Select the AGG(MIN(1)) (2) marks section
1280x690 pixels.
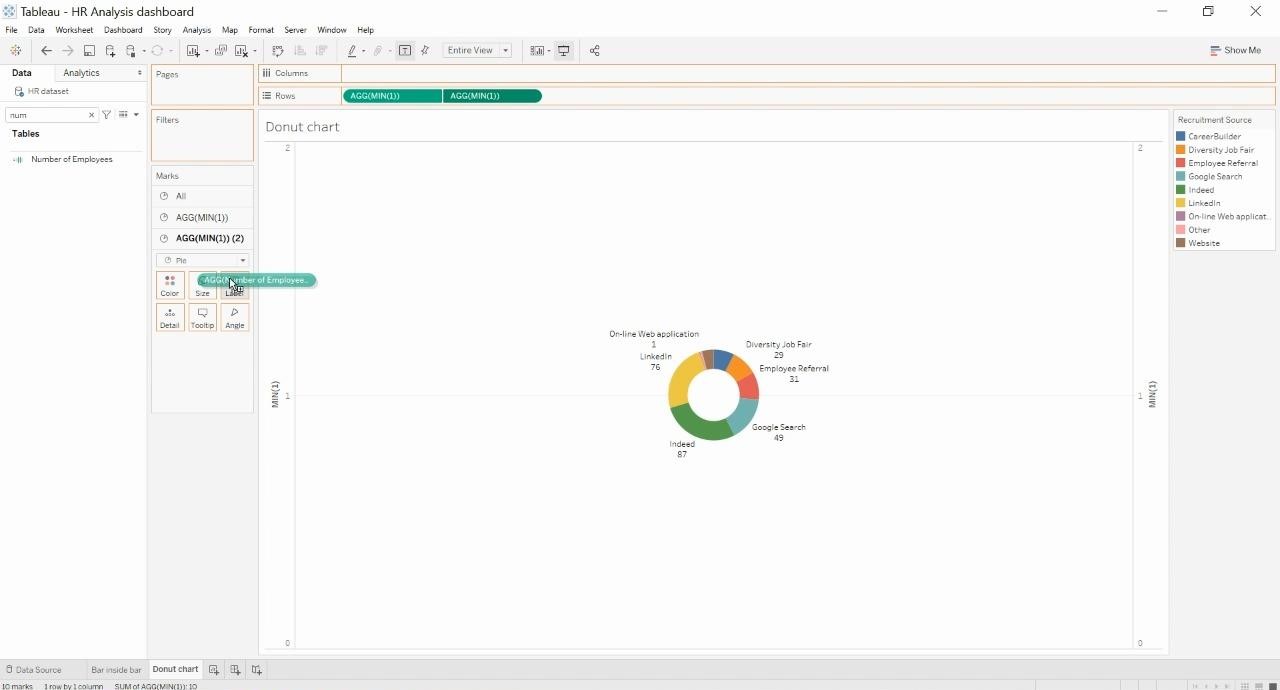tap(202, 238)
